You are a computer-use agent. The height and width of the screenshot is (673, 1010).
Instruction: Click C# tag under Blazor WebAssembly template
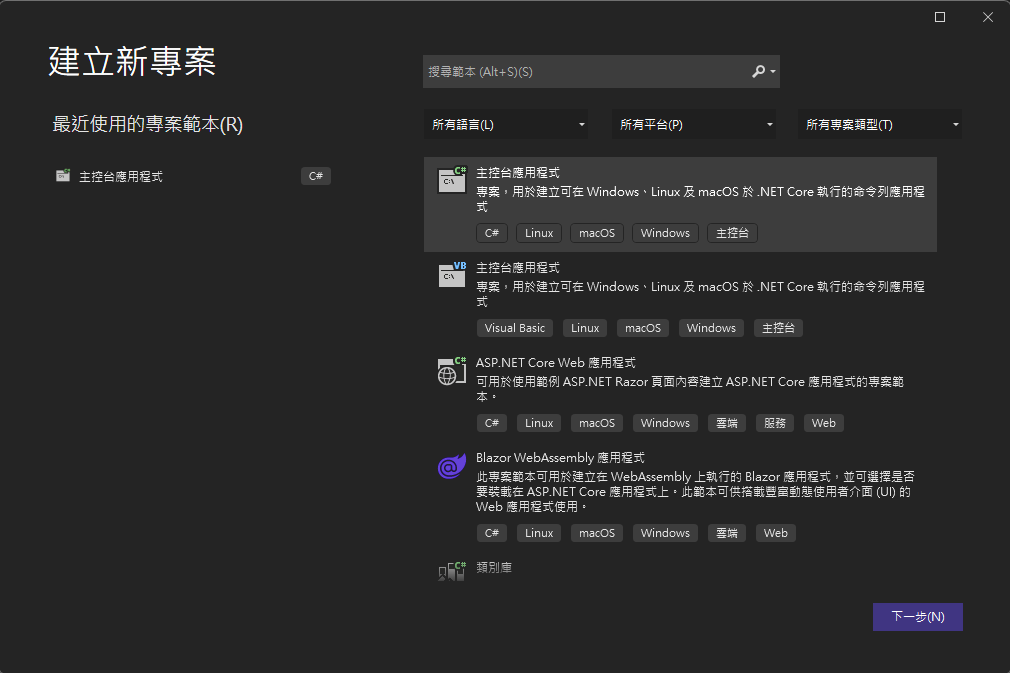coord(492,533)
